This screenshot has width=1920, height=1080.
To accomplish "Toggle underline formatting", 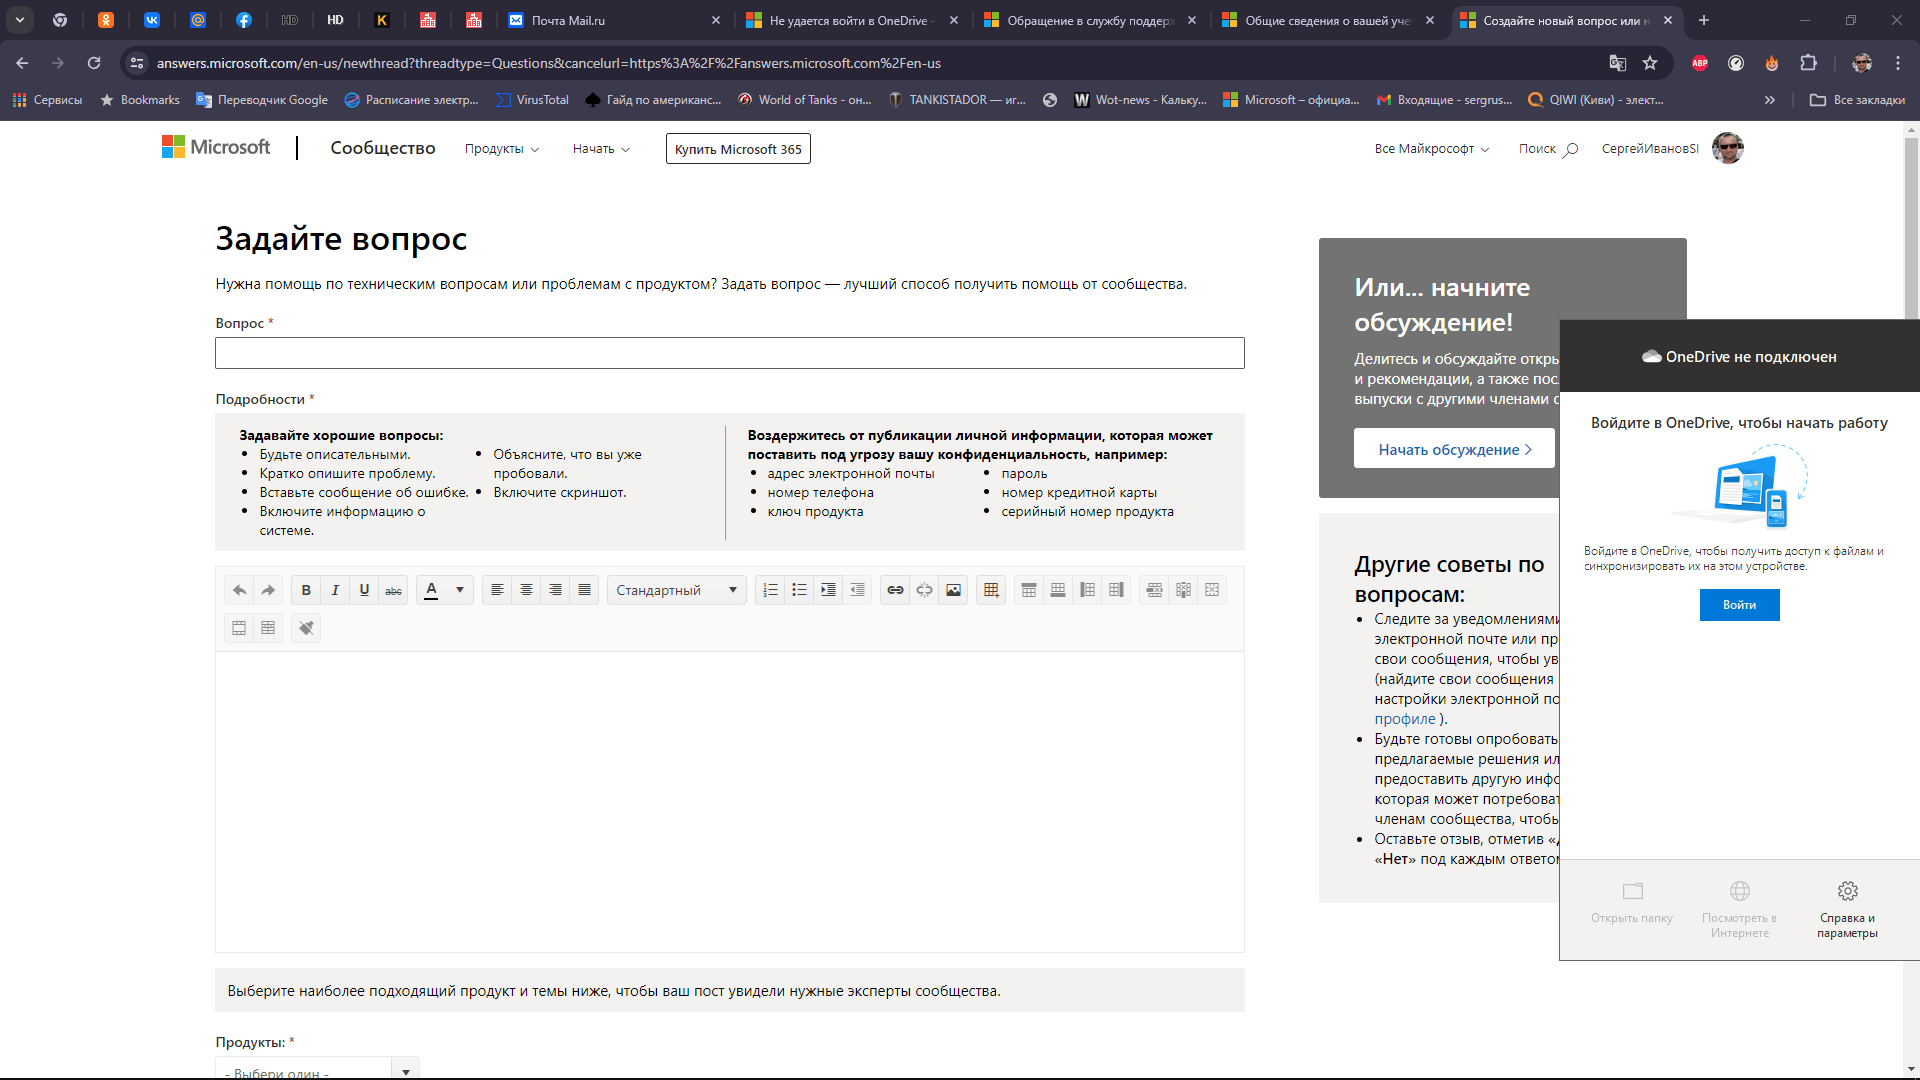I will point(364,590).
